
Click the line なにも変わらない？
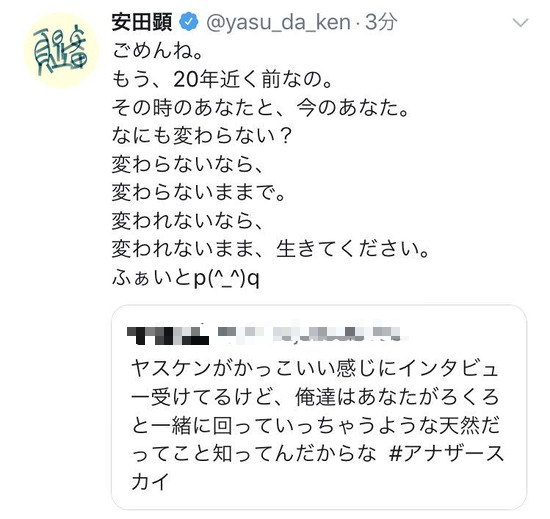202,136
